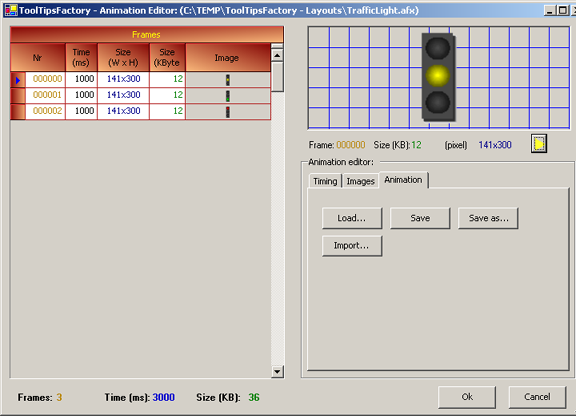Image resolution: width=576 pixels, height=416 pixels.
Task: Click the time cell of frame 000001
Action: pyautogui.click(x=82, y=95)
